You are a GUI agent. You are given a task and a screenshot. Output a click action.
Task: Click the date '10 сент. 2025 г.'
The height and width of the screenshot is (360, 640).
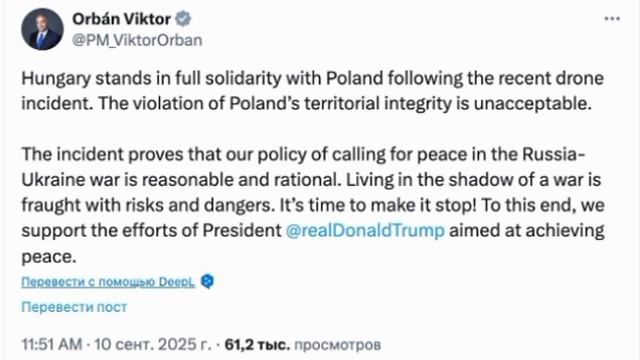[153, 345]
